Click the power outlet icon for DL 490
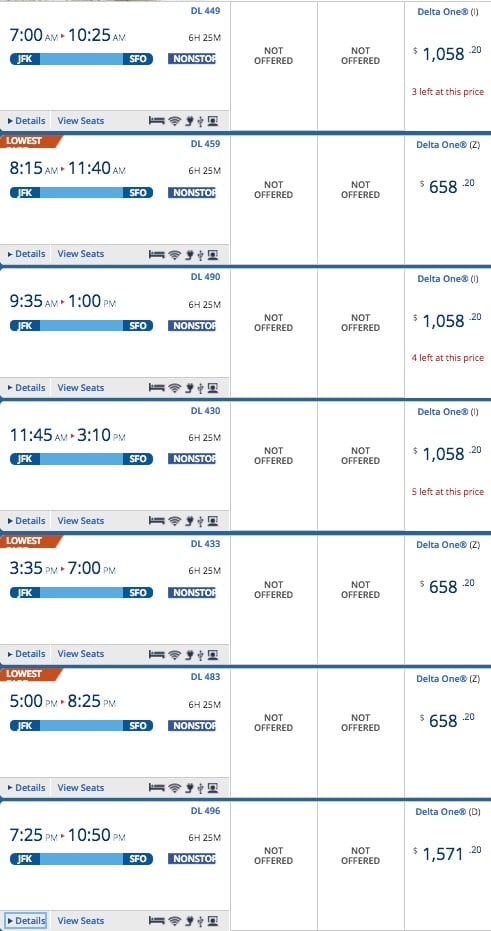Screen dimensions: 491x931 coord(190,388)
